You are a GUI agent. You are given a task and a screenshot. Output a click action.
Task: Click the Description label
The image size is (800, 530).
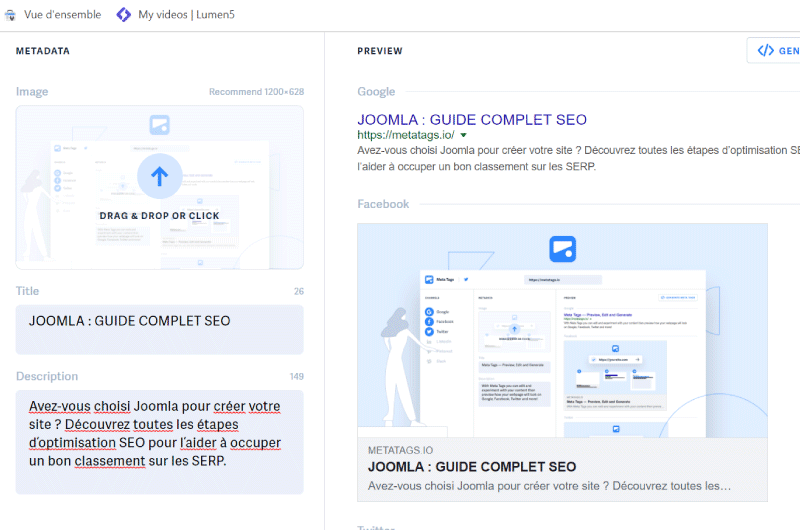[x=47, y=376]
